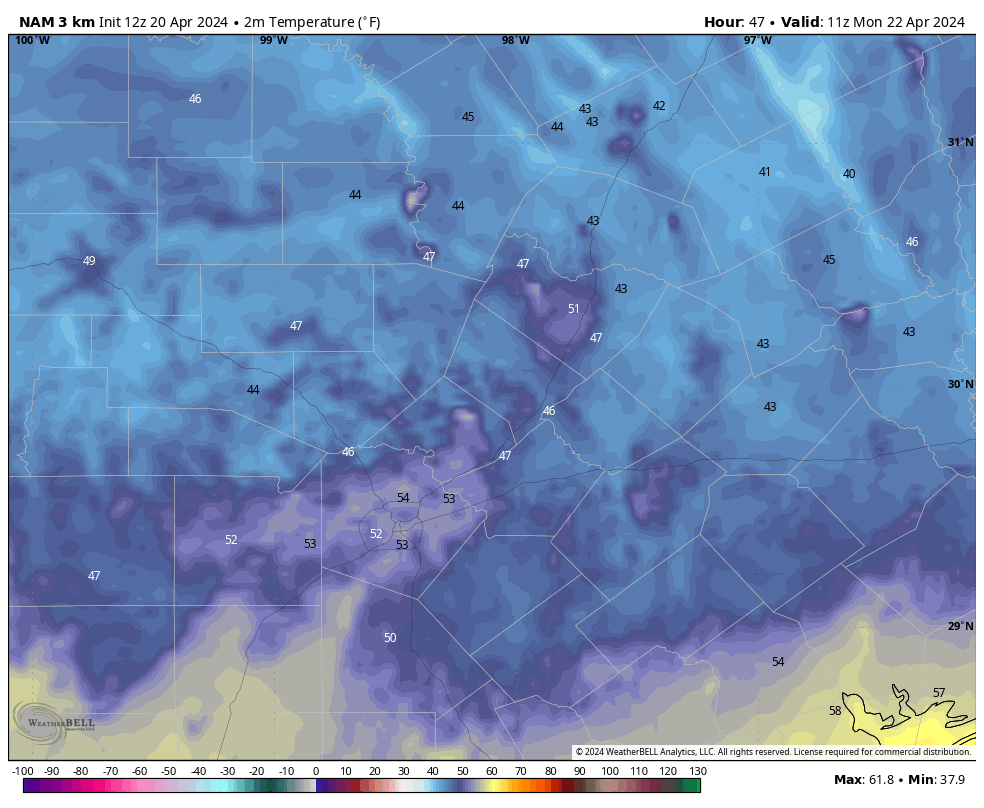
Task: Click the Max value 61.8 readout
Action: 864,779
